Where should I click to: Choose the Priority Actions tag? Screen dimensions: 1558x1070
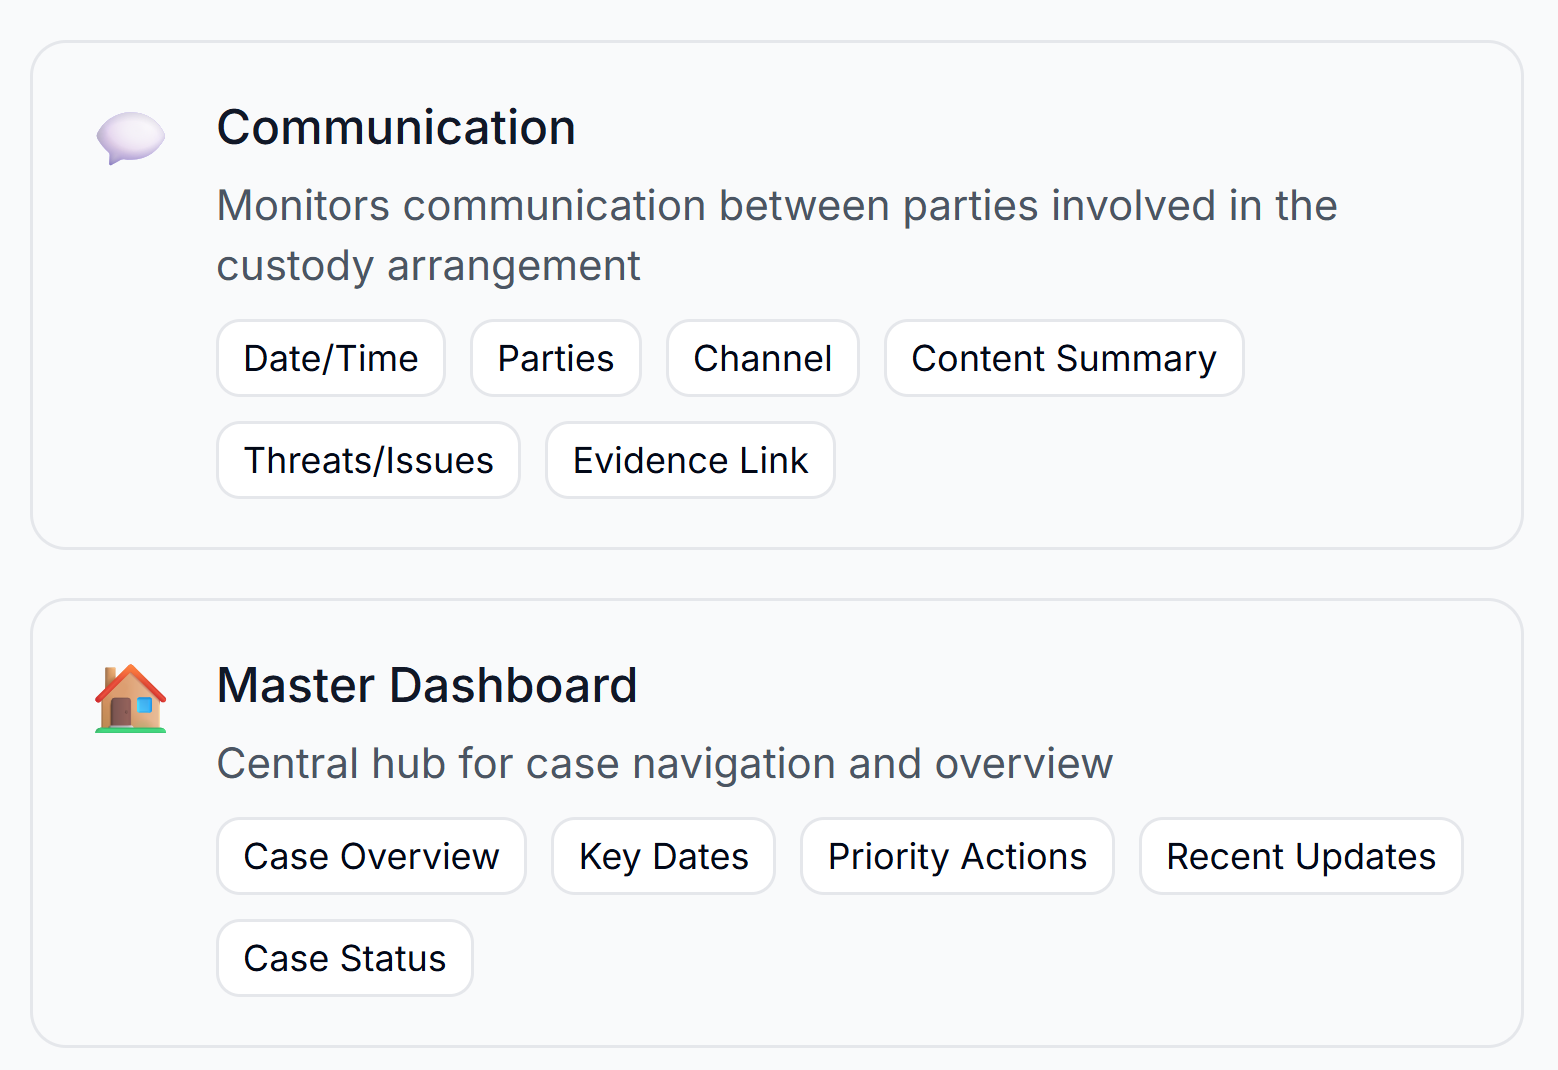coord(957,856)
